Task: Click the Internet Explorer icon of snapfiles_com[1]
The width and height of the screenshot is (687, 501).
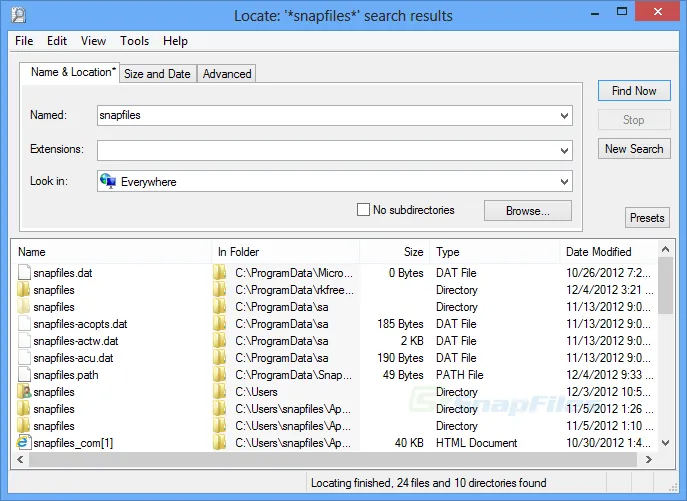Action: point(24,443)
